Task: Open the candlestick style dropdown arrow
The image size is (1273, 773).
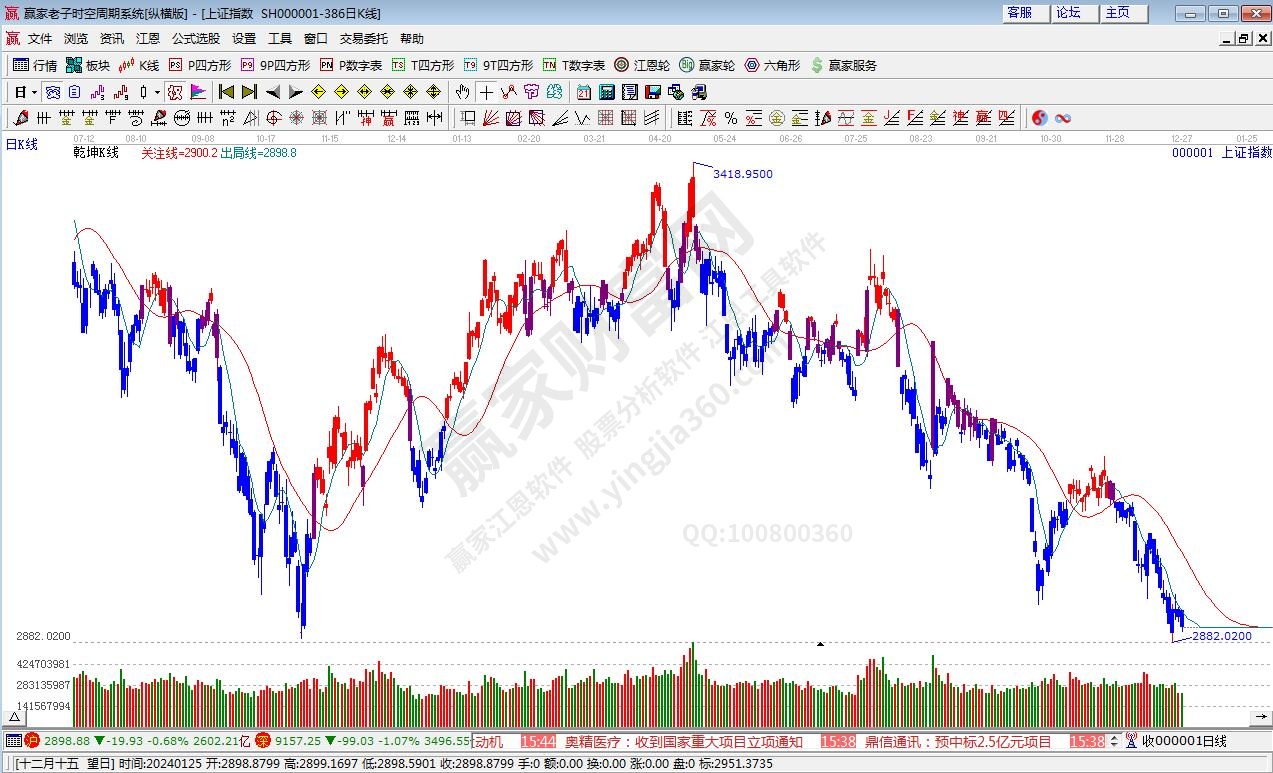Action: (x=156, y=92)
